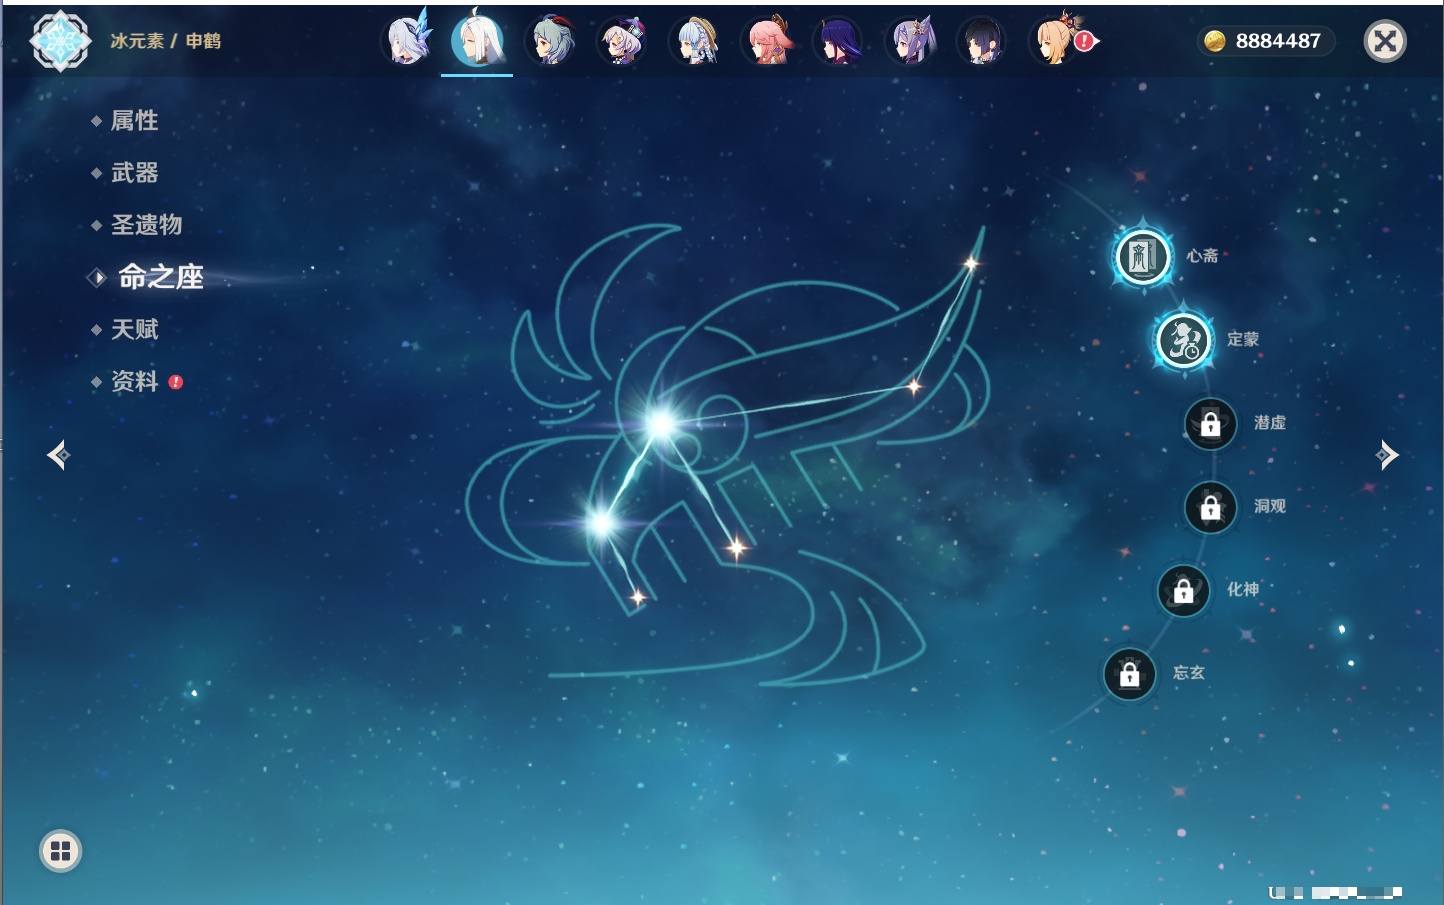Go to next character with right arrow
This screenshot has height=905, width=1444.
[1386, 455]
